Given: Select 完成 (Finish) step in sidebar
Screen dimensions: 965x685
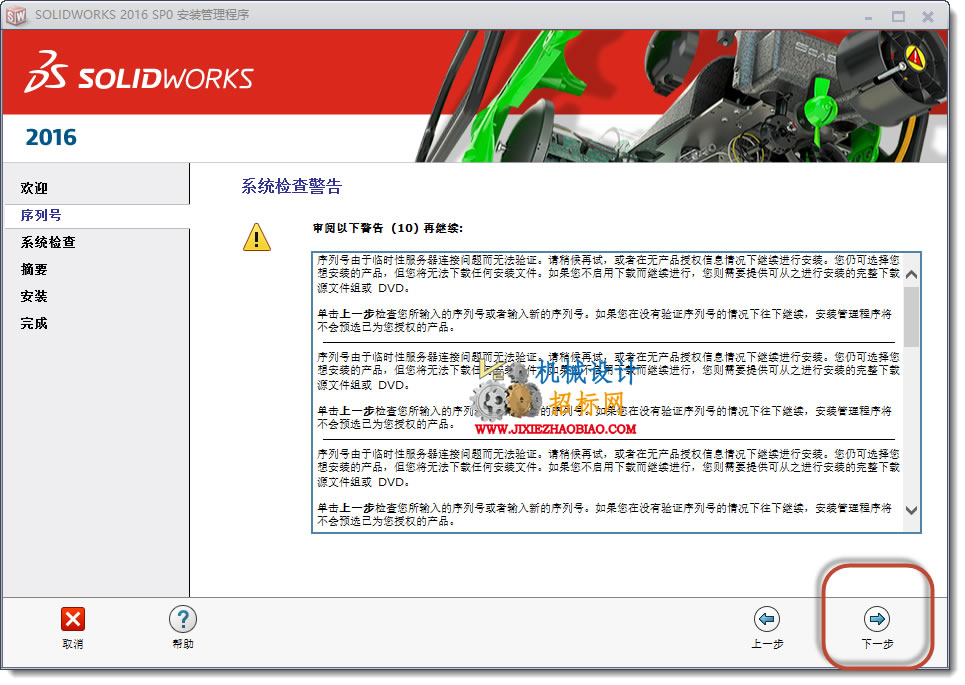Looking at the screenshot, I should click(34, 324).
